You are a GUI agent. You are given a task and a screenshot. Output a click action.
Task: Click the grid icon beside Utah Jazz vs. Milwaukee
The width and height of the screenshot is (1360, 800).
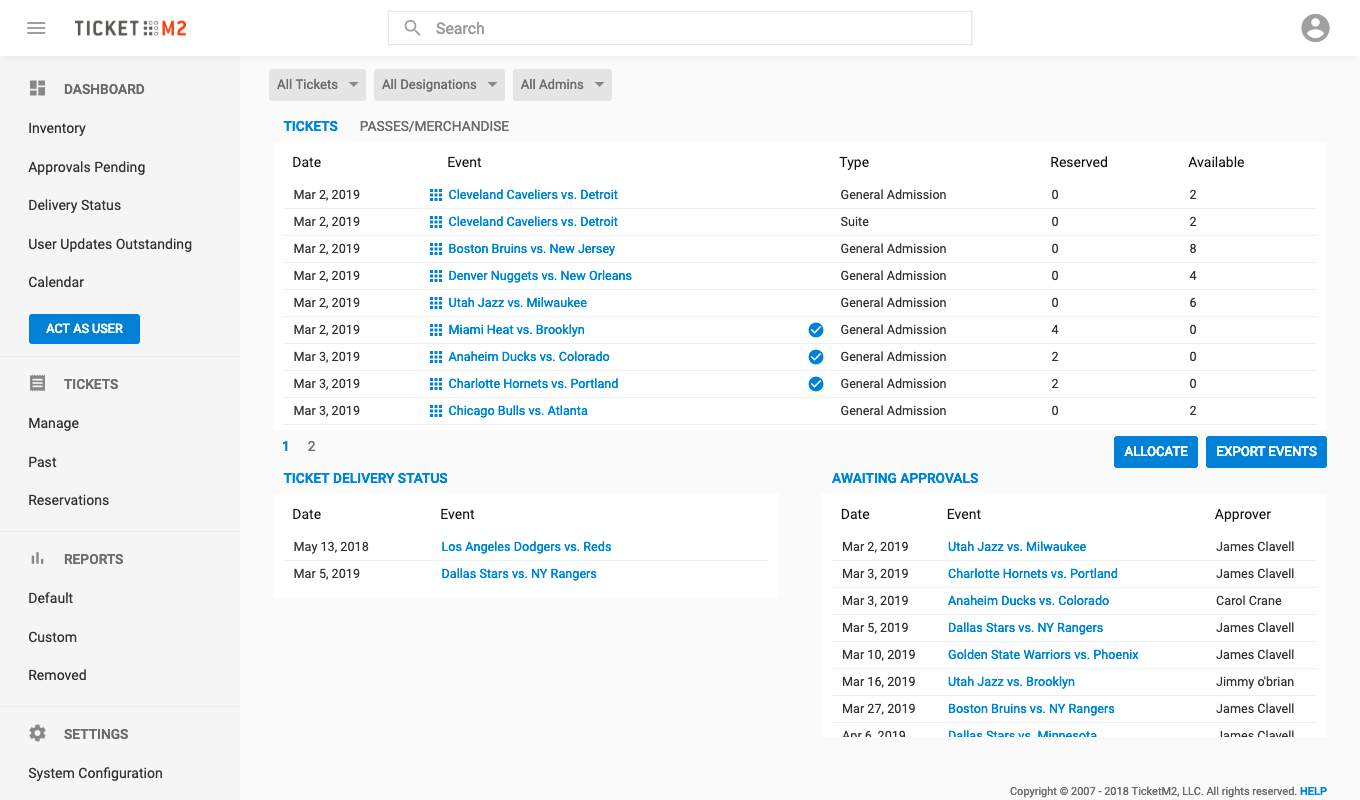point(435,303)
